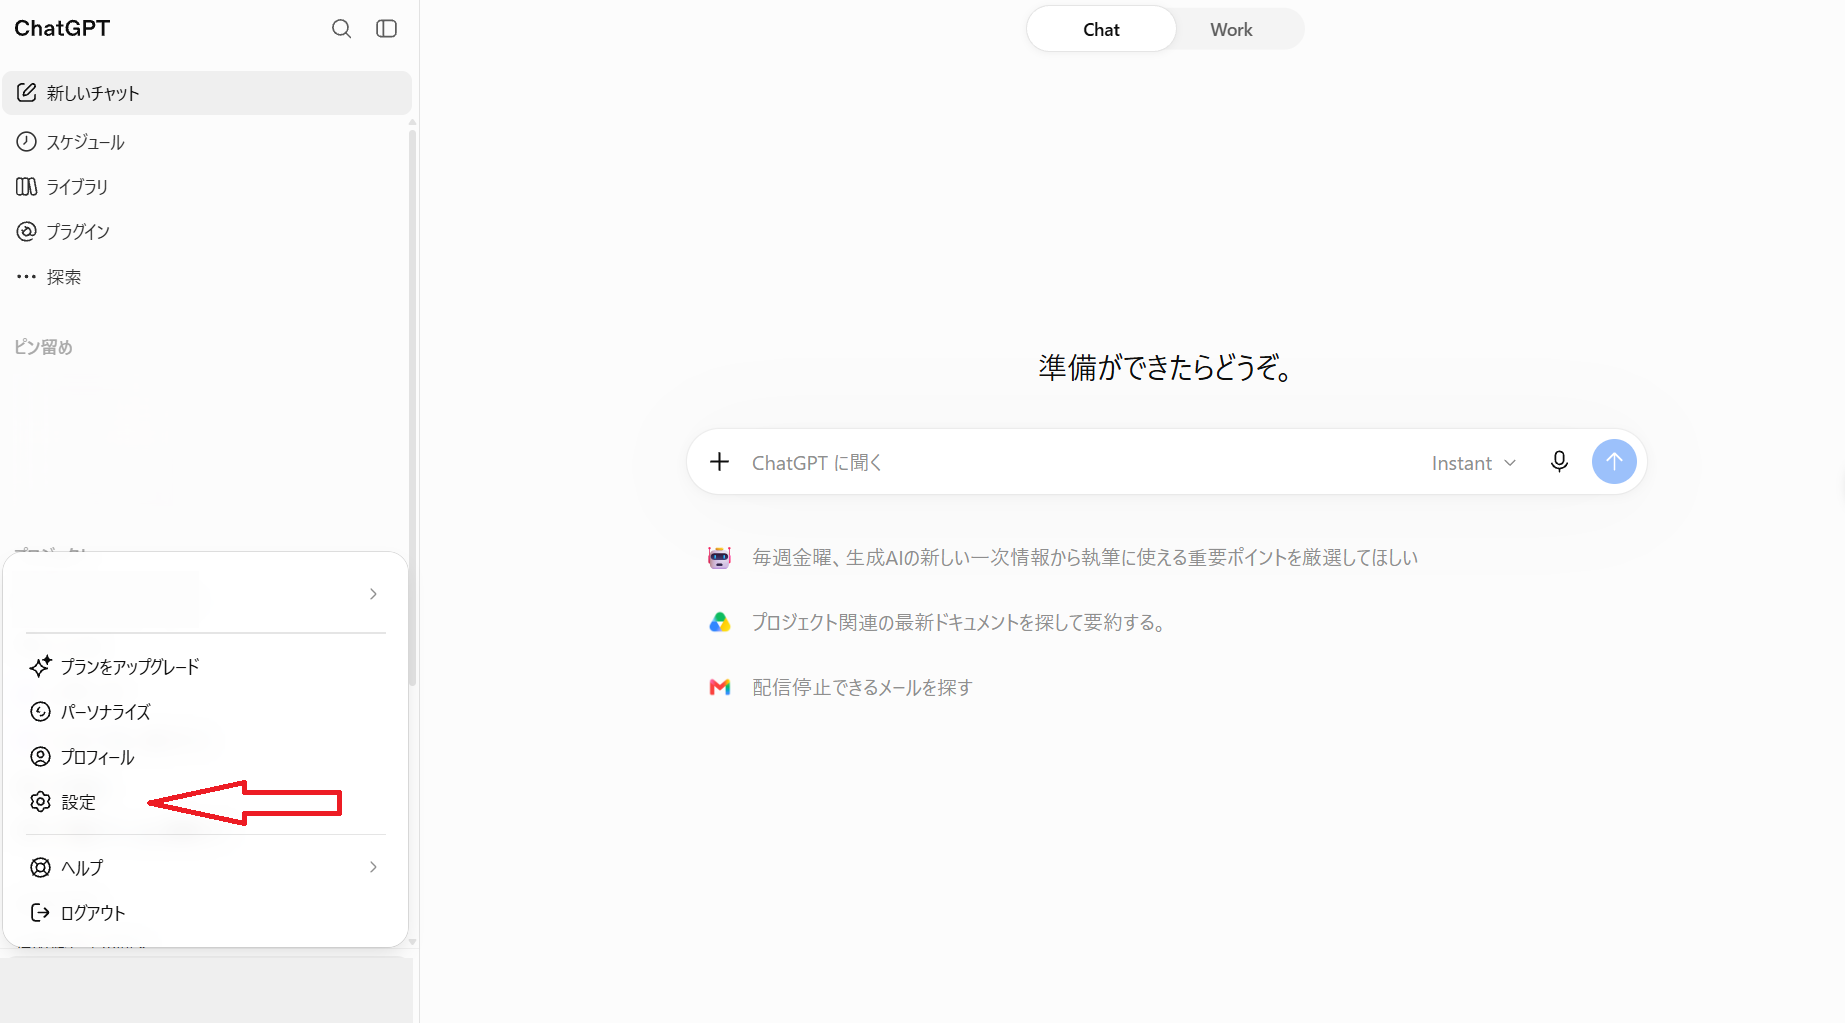Open the Instant model dropdown
This screenshot has width=1845, height=1023.
tap(1474, 463)
